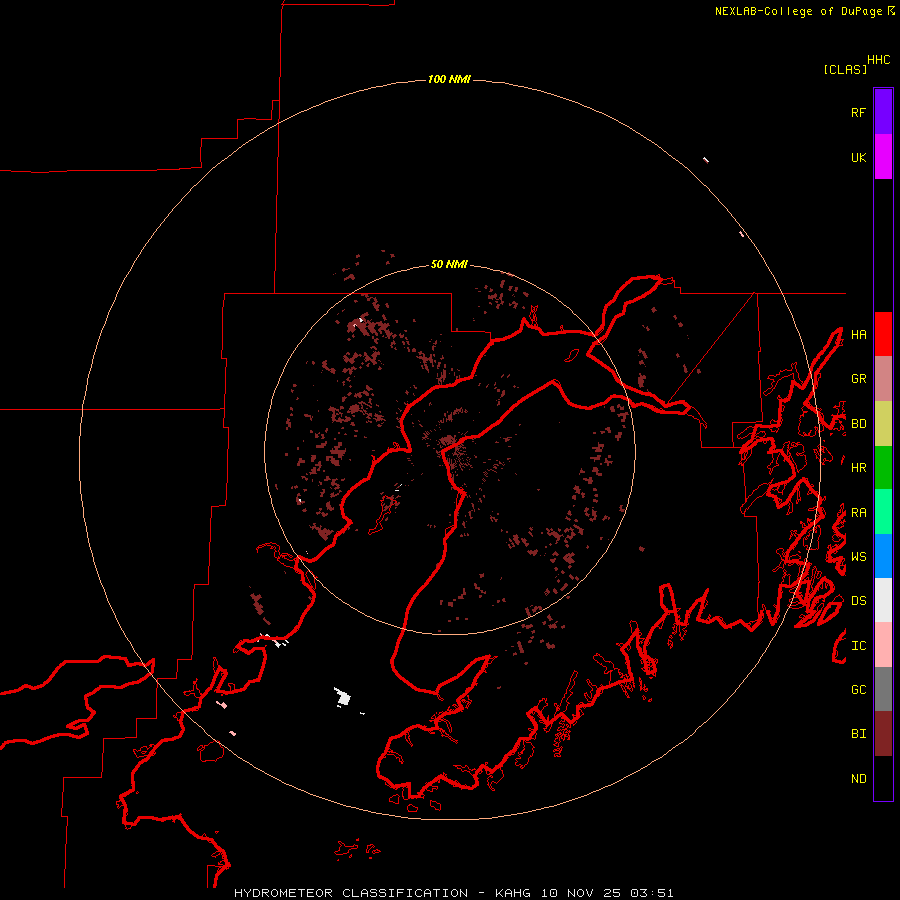The height and width of the screenshot is (900, 900).
Task: Click the "HA" legend label
Action: click(x=858, y=335)
